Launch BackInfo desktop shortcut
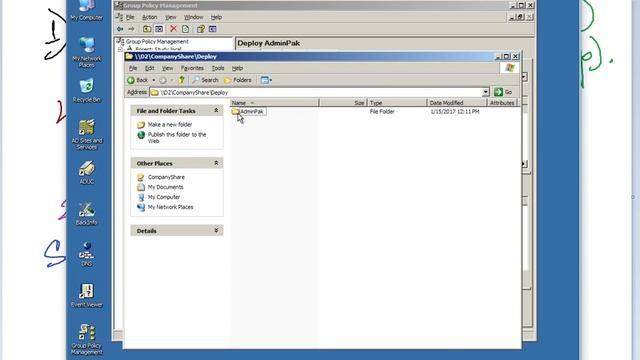Screen dimensions: 640x360 tap(87, 213)
